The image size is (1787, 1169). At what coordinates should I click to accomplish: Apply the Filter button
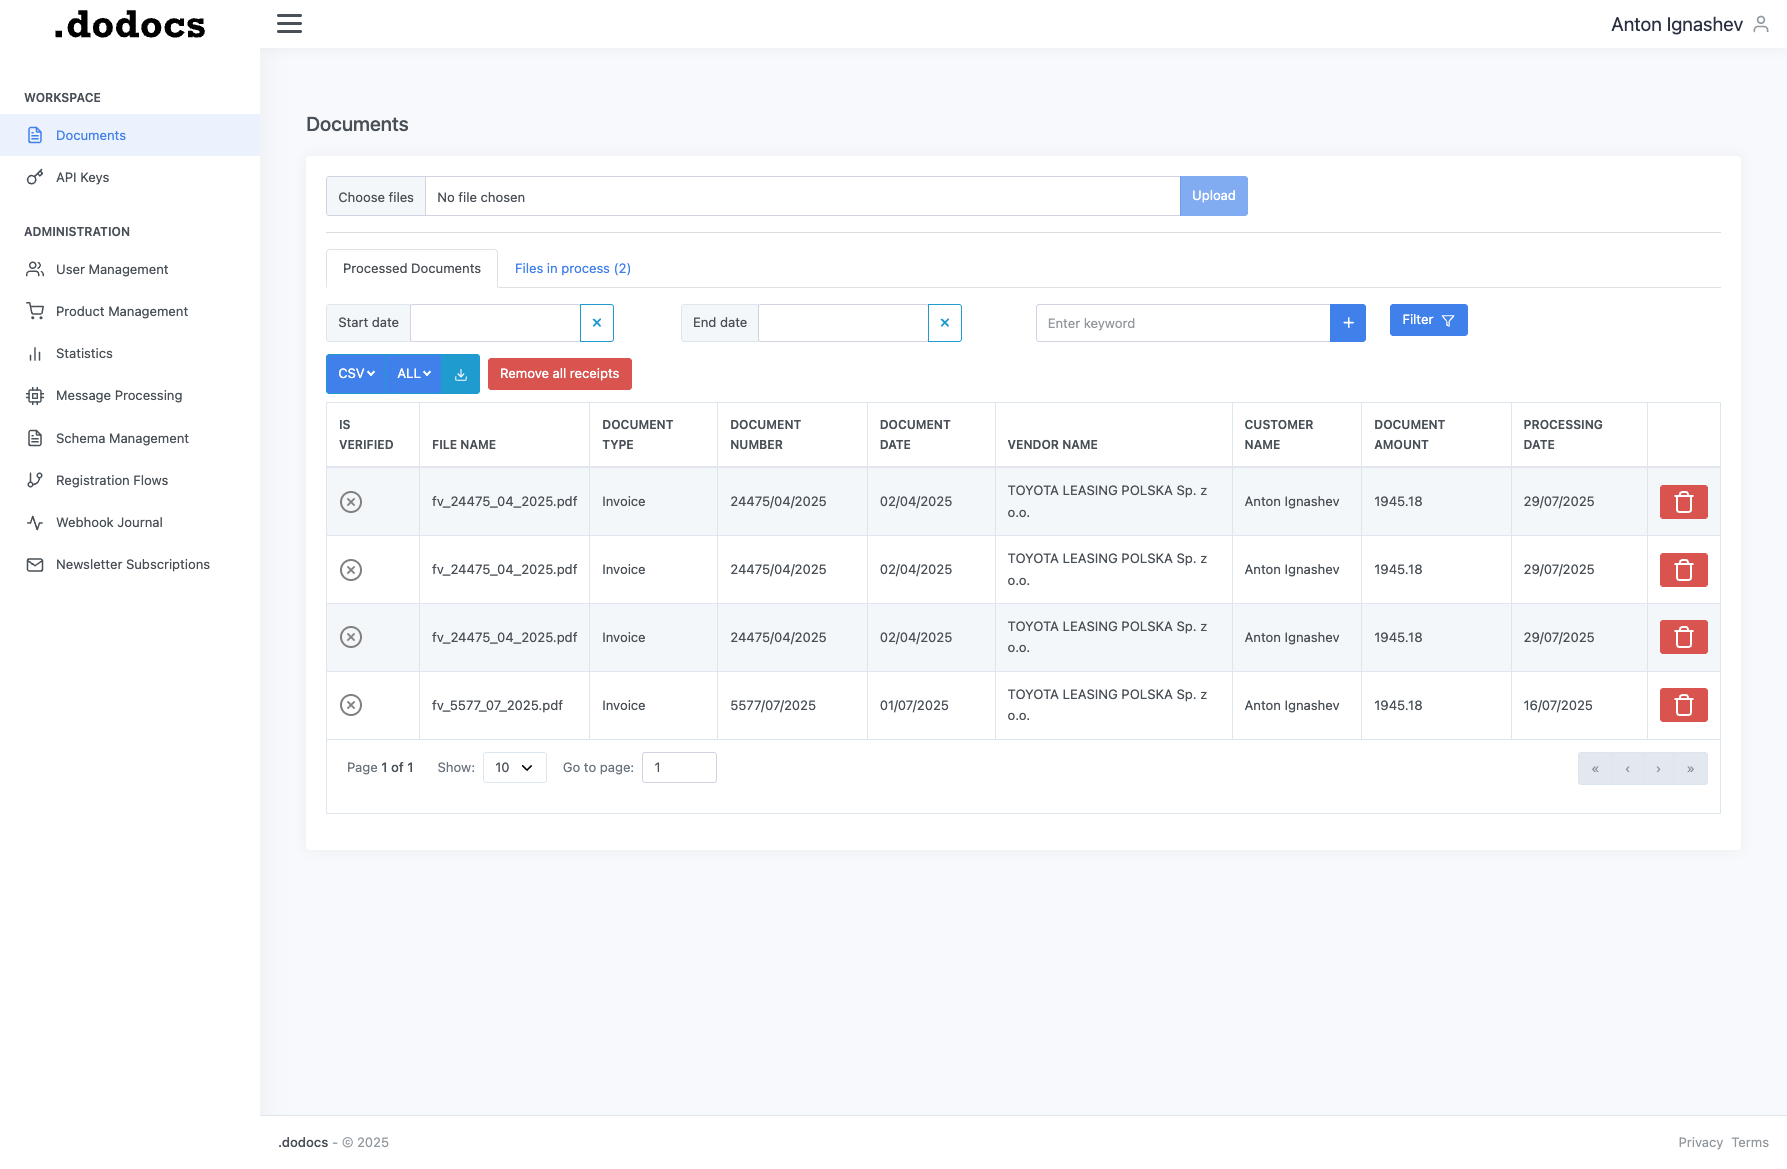[x=1428, y=320]
